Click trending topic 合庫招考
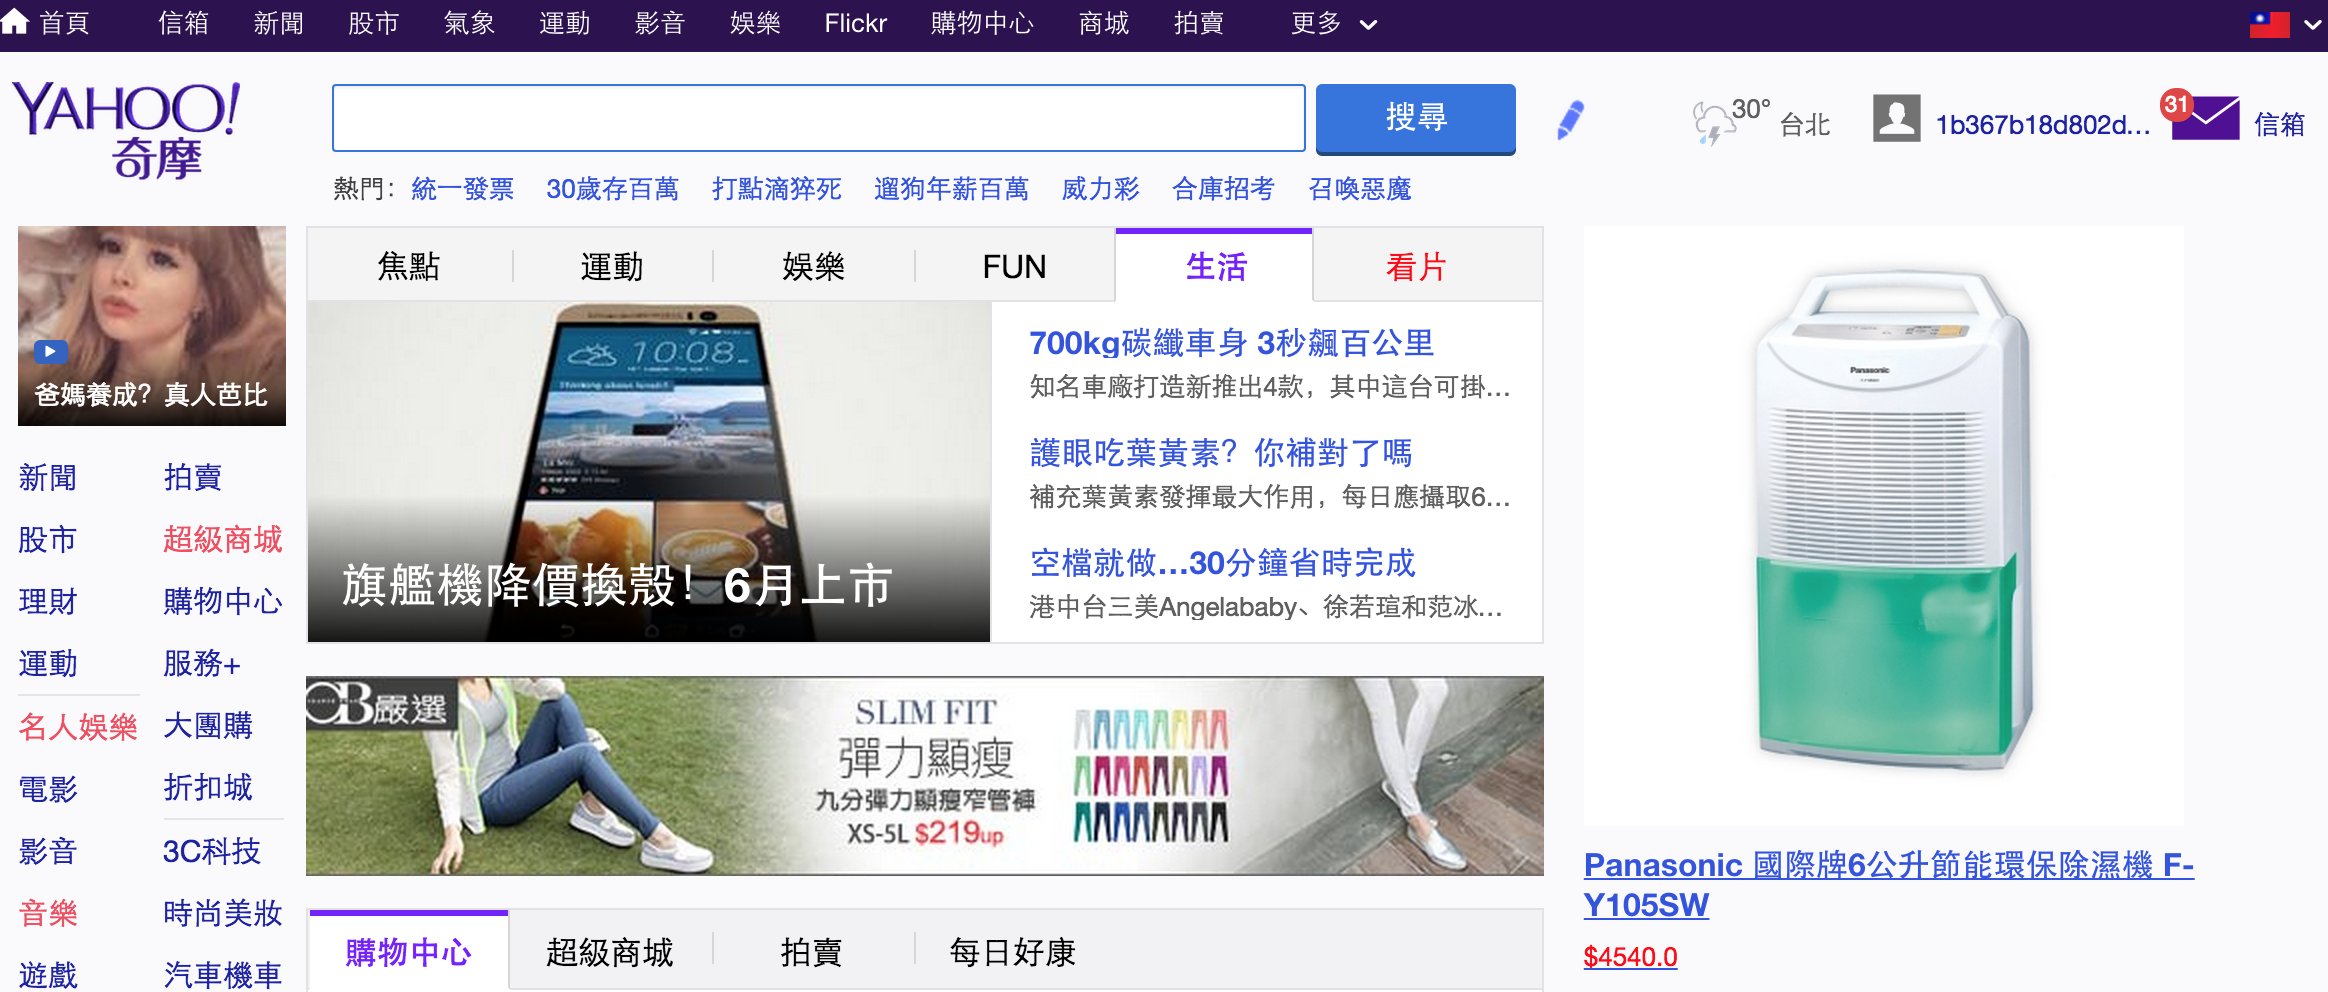The height and width of the screenshot is (992, 2328). [1223, 189]
